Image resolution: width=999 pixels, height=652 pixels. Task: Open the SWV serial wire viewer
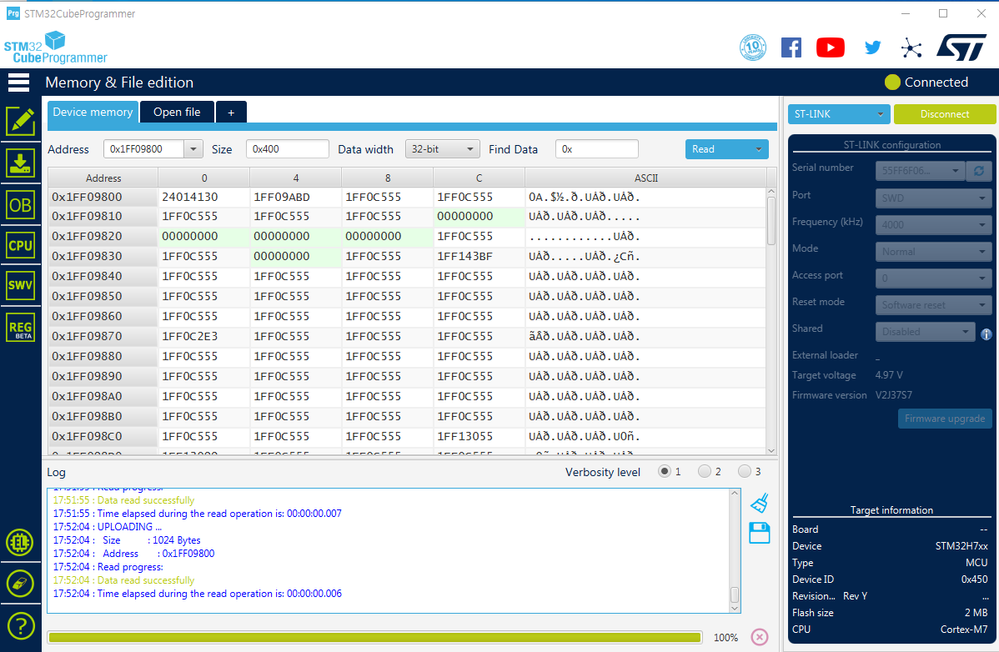tap(20, 286)
